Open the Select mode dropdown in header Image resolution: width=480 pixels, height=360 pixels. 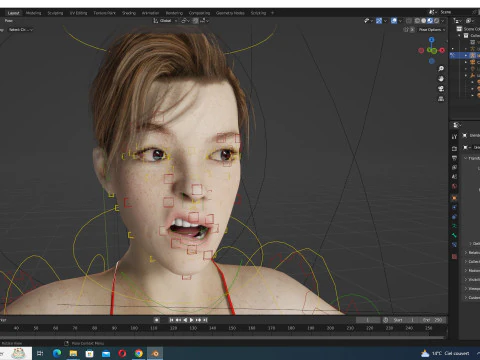tap(21, 30)
